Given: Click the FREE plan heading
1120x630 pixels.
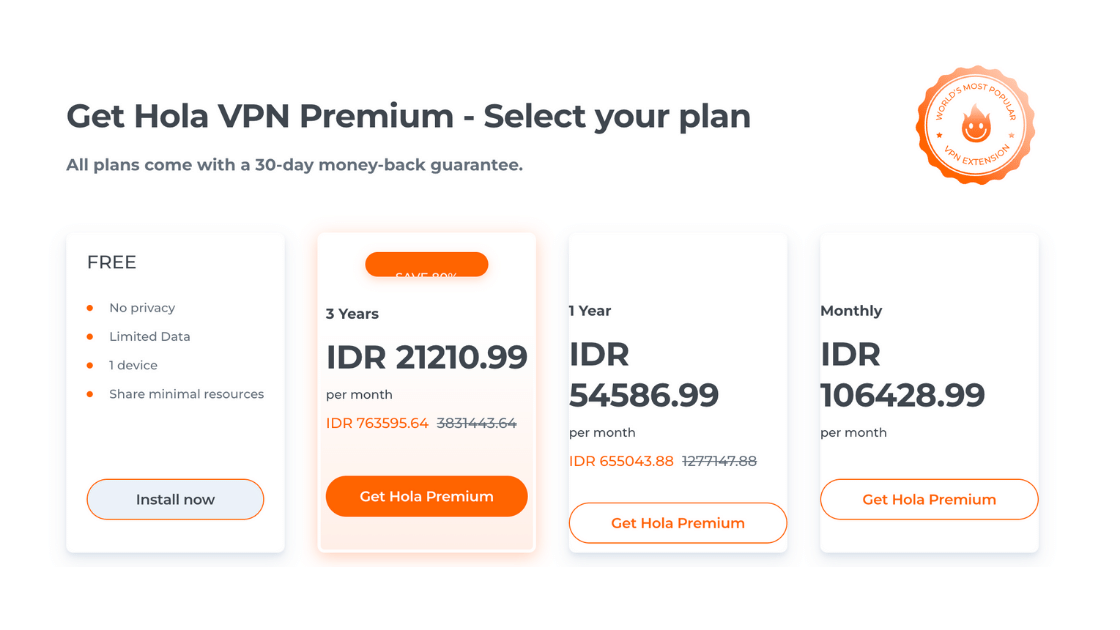Looking at the screenshot, I should [x=111, y=262].
